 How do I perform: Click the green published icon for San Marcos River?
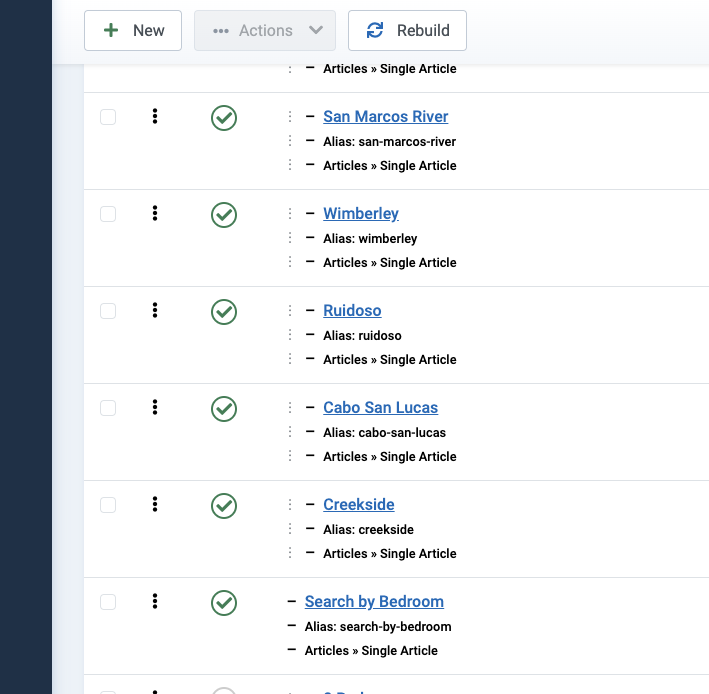224,118
